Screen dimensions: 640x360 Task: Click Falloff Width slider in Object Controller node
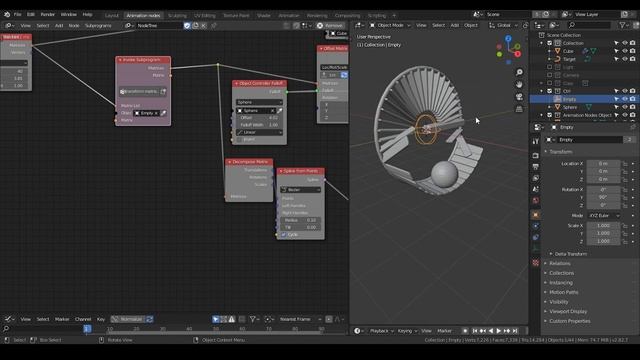pos(259,125)
